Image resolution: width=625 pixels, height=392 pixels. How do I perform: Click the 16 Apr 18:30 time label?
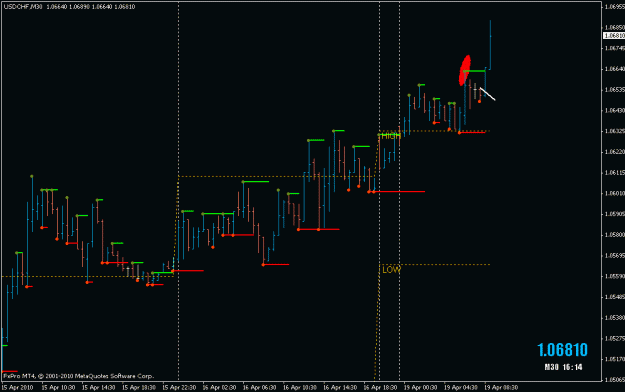(x=380, y=388)
